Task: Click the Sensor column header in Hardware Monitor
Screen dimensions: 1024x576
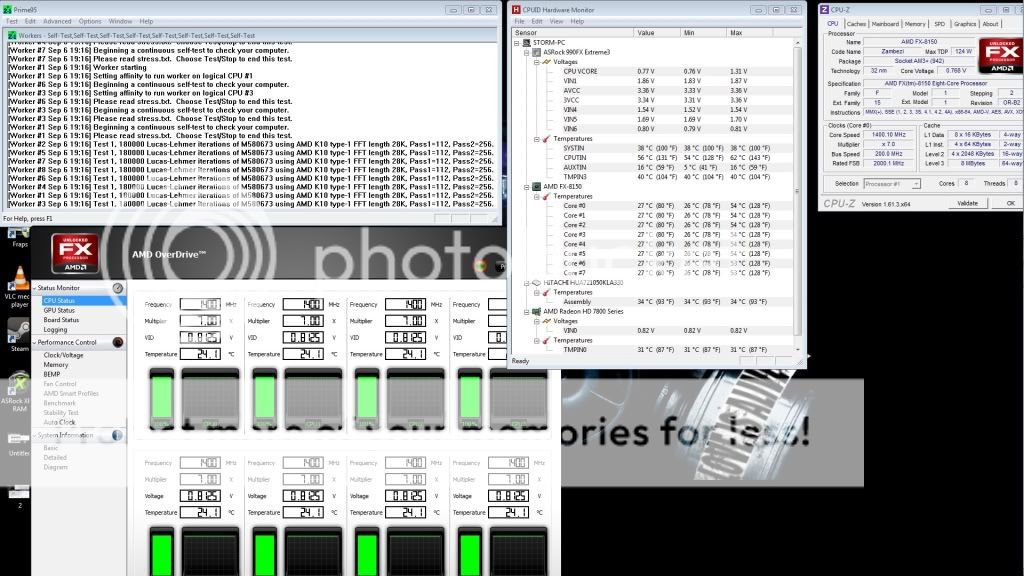Action: pyautogui.click(x=573, y=33)
